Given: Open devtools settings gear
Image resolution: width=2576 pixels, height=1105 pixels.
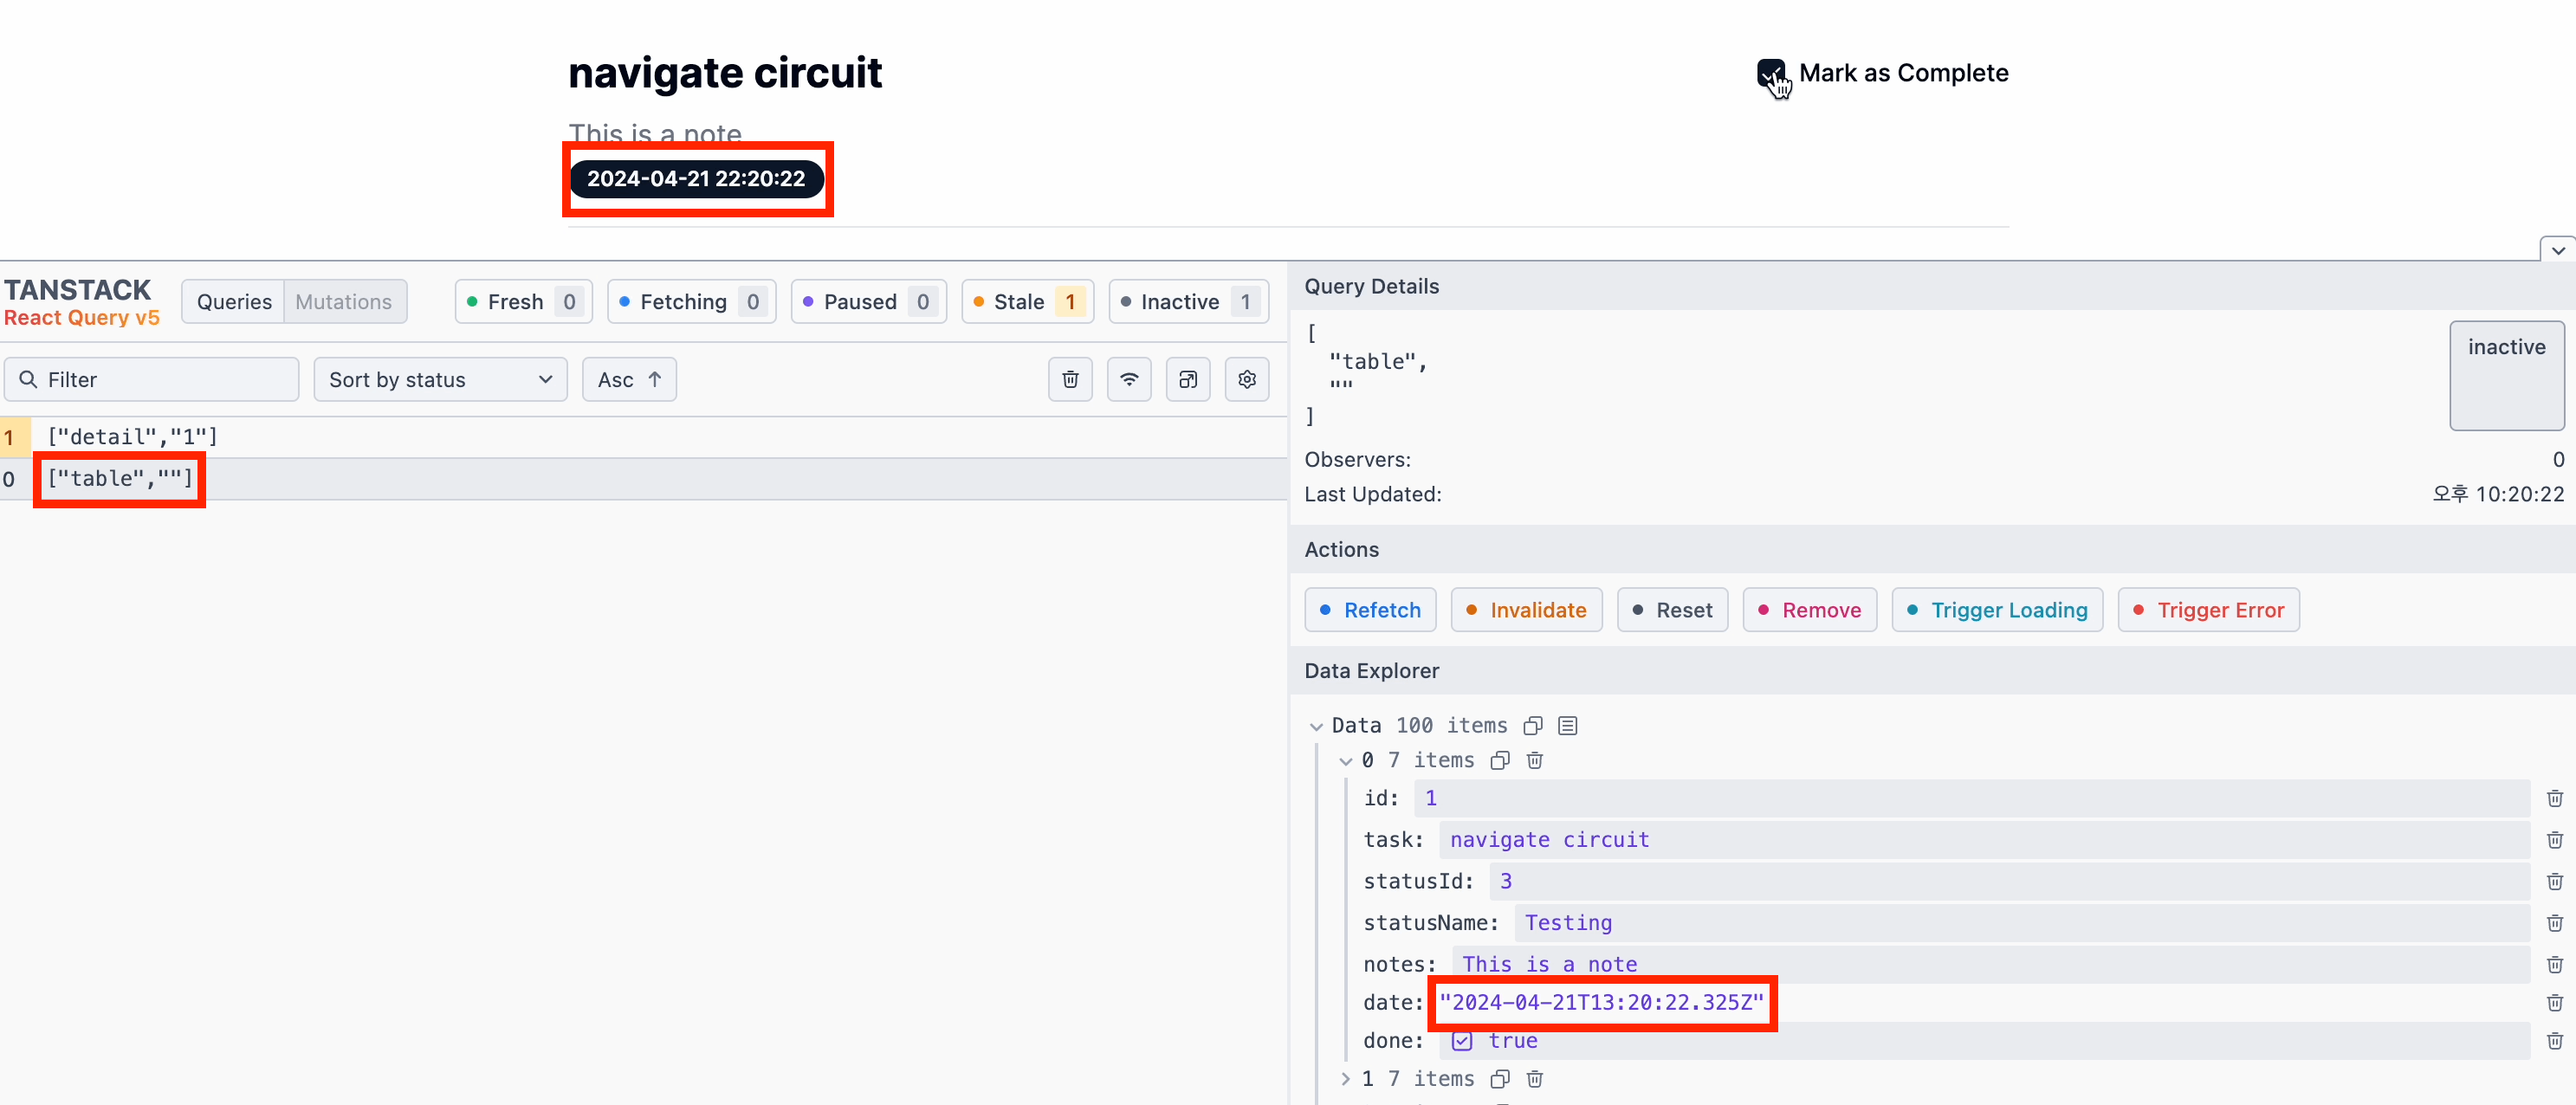Looking at the screenshot, I should pos(1247,380).
